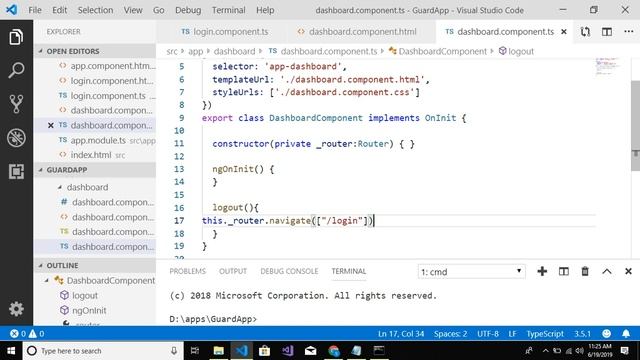
Task: Open the terminal selector dropdown 1: cmd
Action: pos(471,272)
